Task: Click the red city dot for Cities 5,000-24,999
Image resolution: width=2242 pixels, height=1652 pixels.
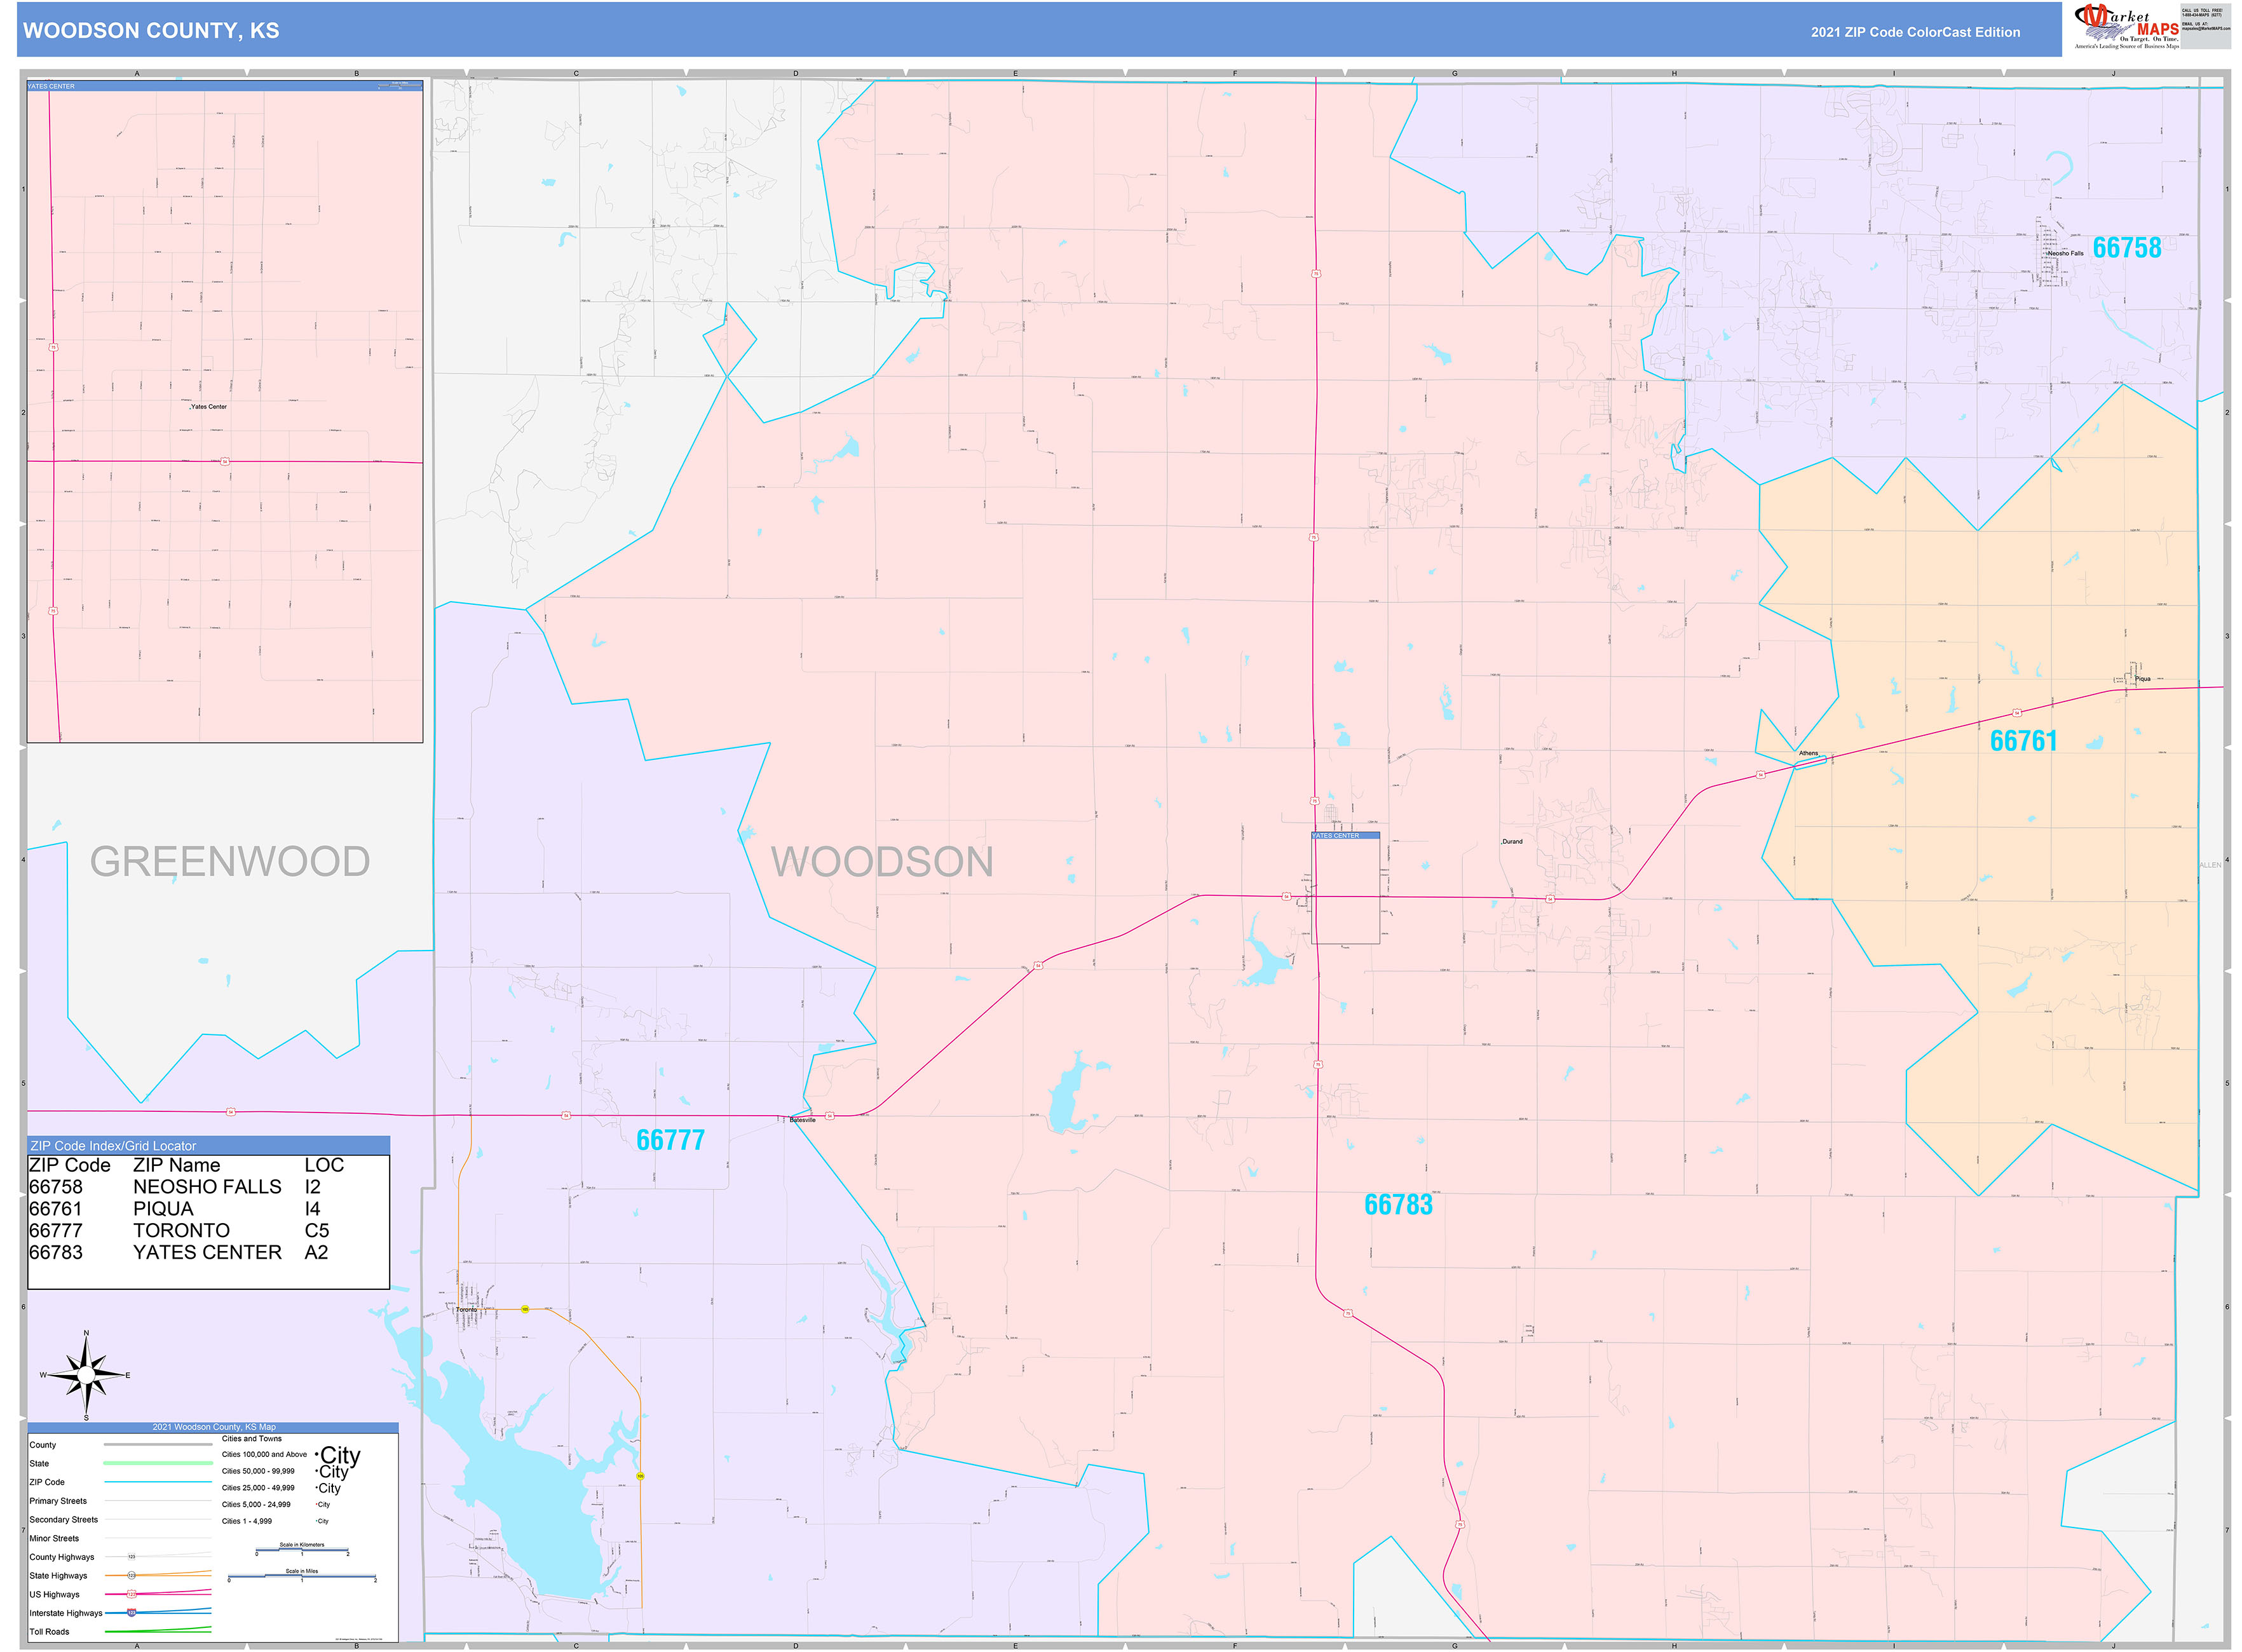Action: [317, 1505]
